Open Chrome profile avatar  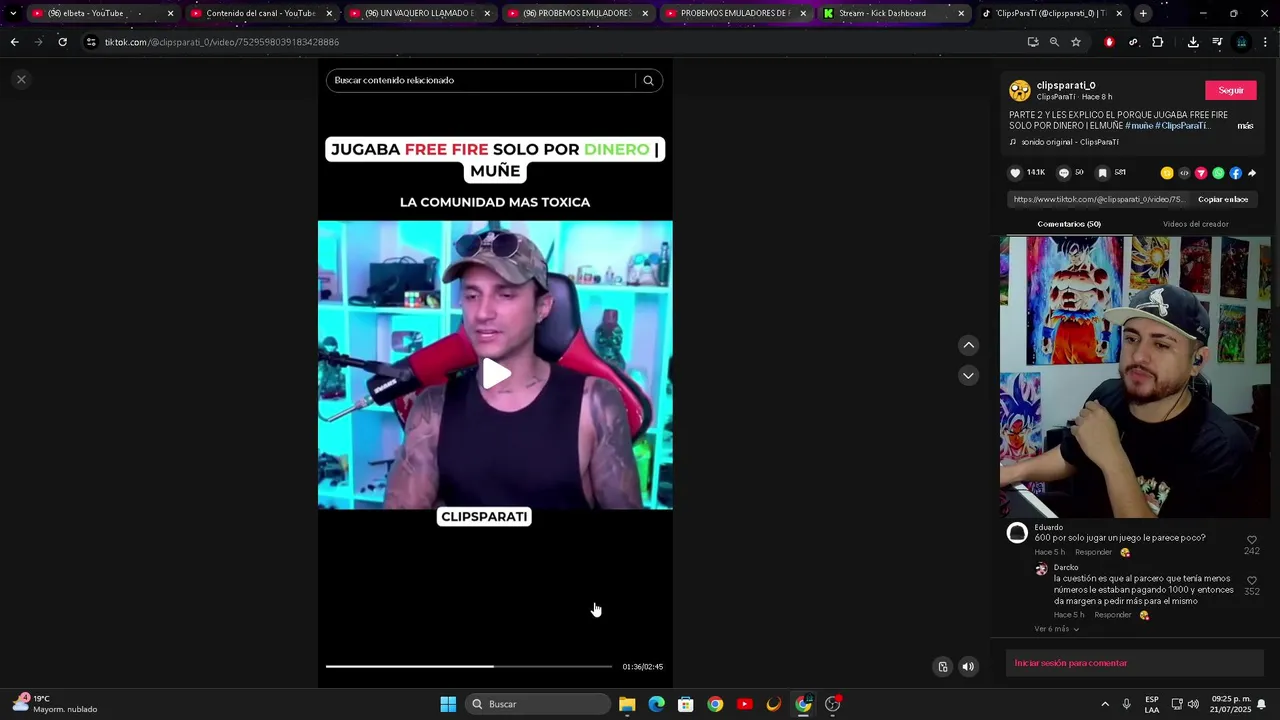pyautogui.click(x=1241, y=42)
